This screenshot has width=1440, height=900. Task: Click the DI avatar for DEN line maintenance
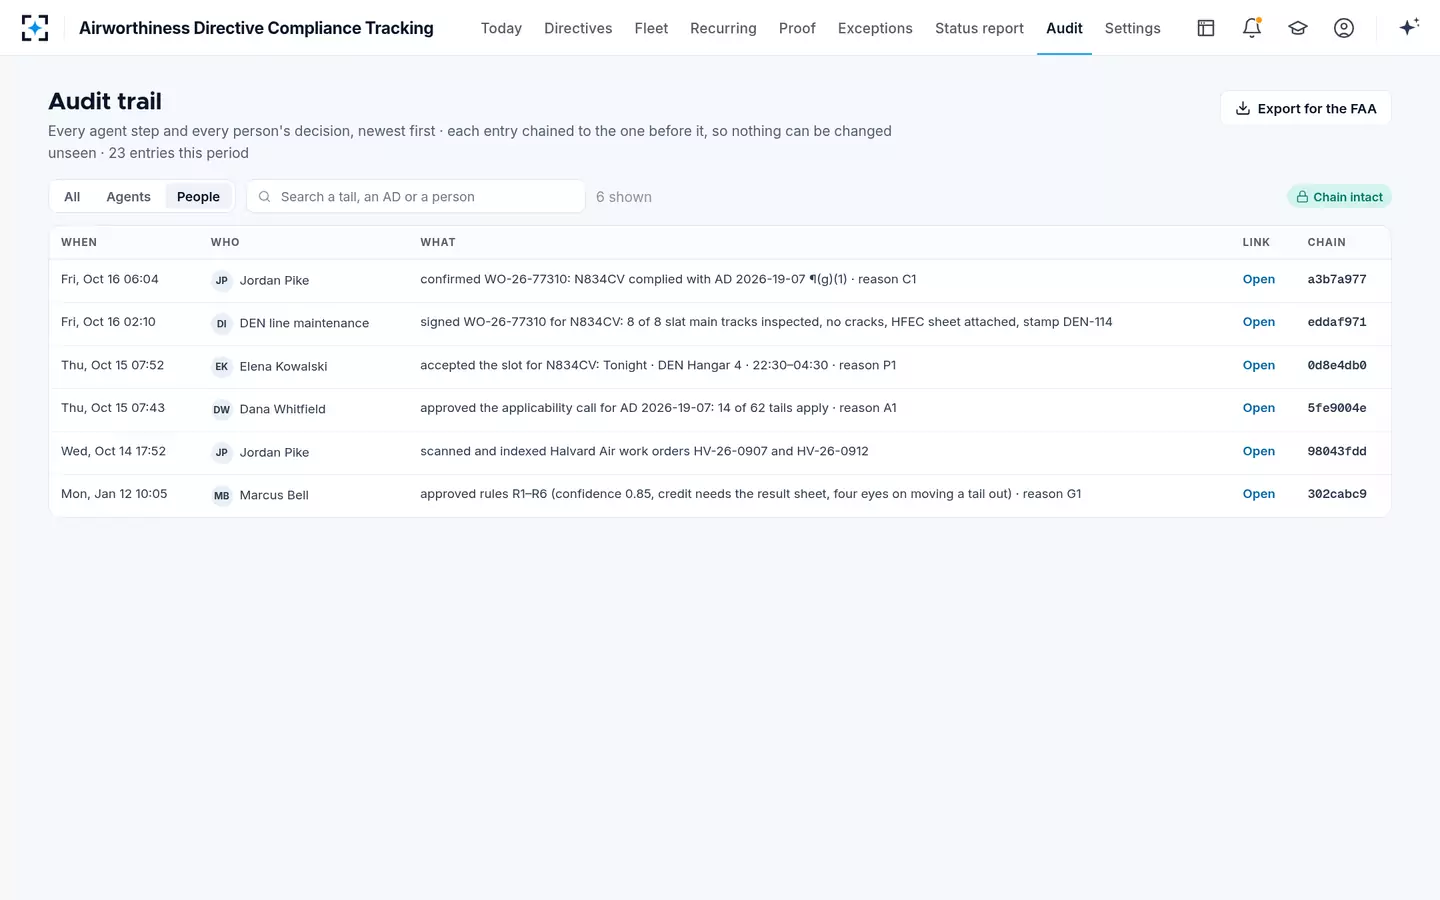click(222, 324)
